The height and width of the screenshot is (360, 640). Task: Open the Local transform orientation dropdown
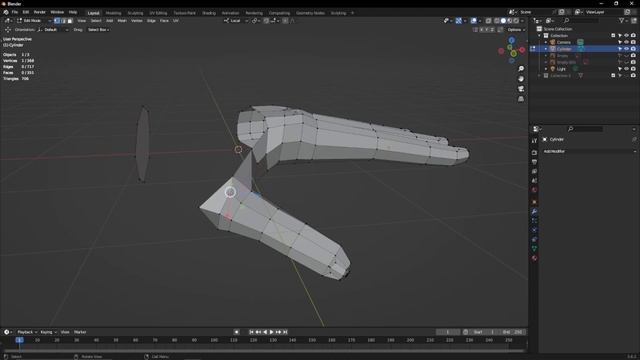(x=236, y=21)
